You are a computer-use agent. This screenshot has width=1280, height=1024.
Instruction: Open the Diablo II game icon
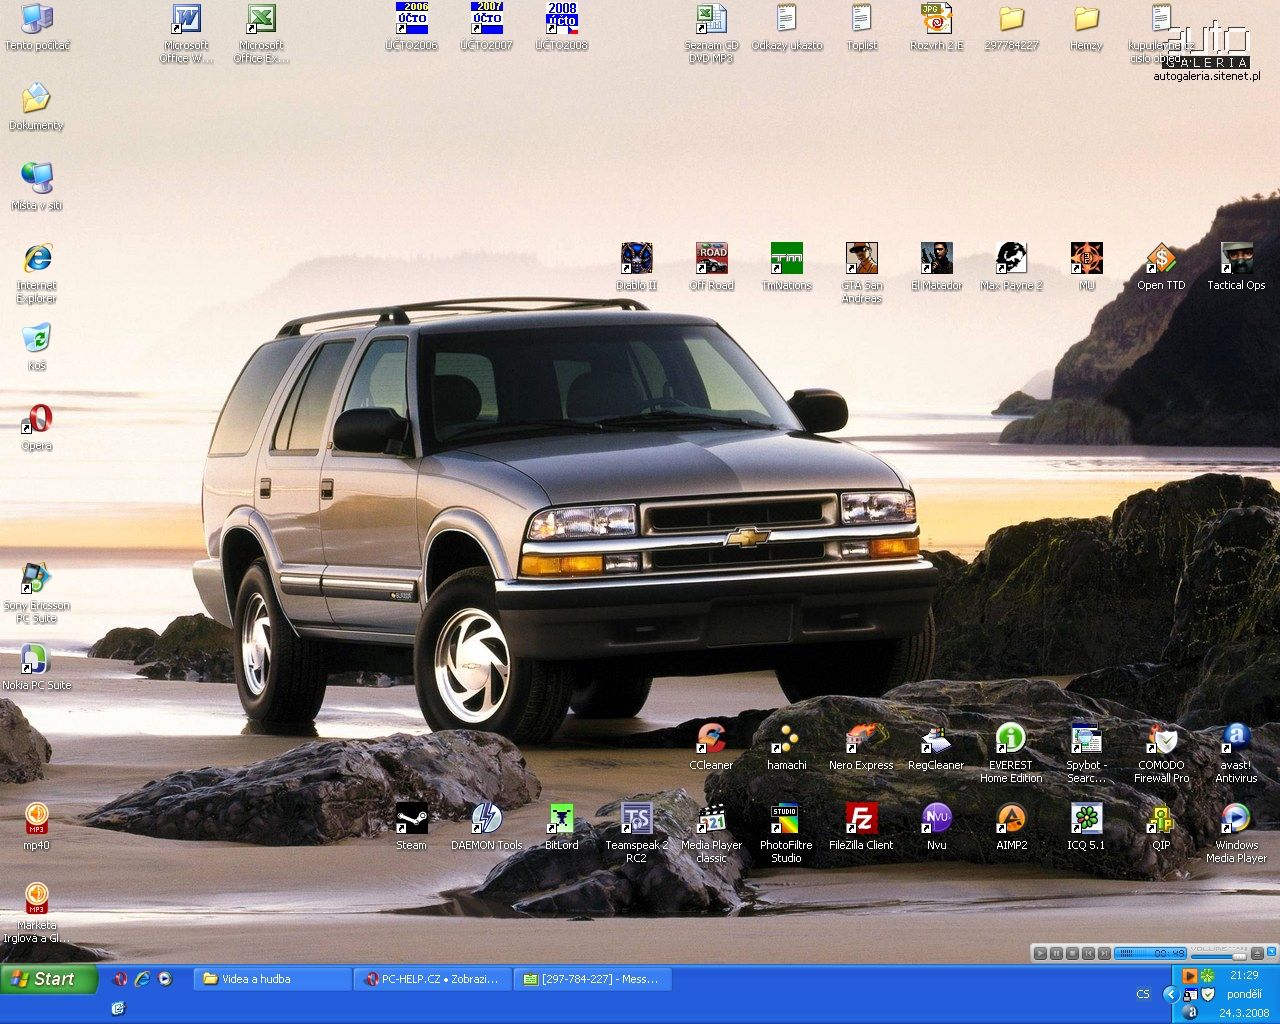636,259
